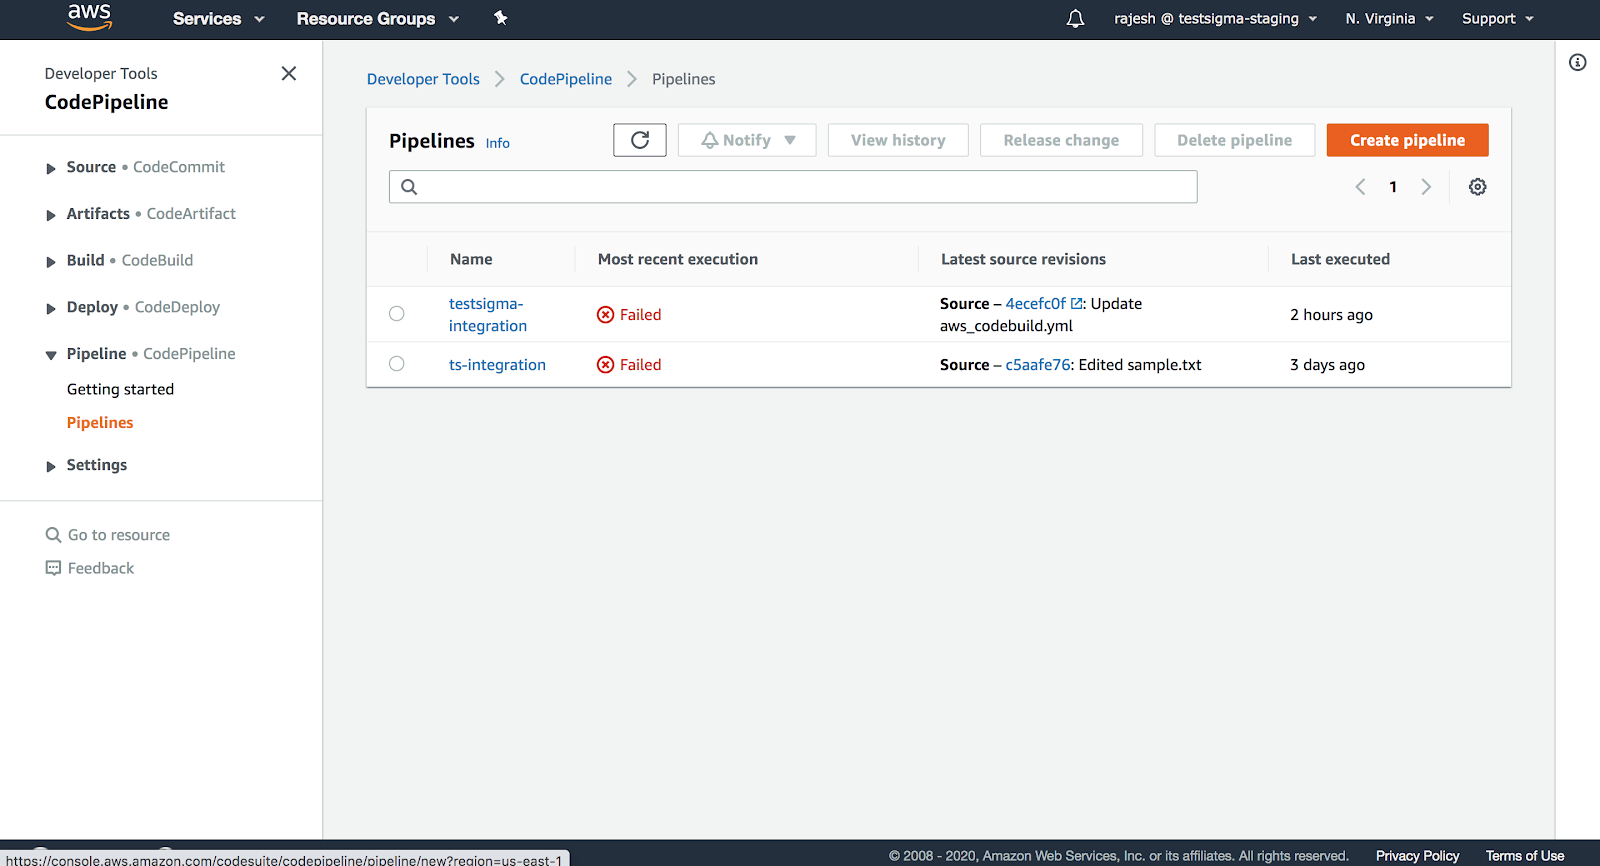Click the Most recent execution column header

click(678, 259)
